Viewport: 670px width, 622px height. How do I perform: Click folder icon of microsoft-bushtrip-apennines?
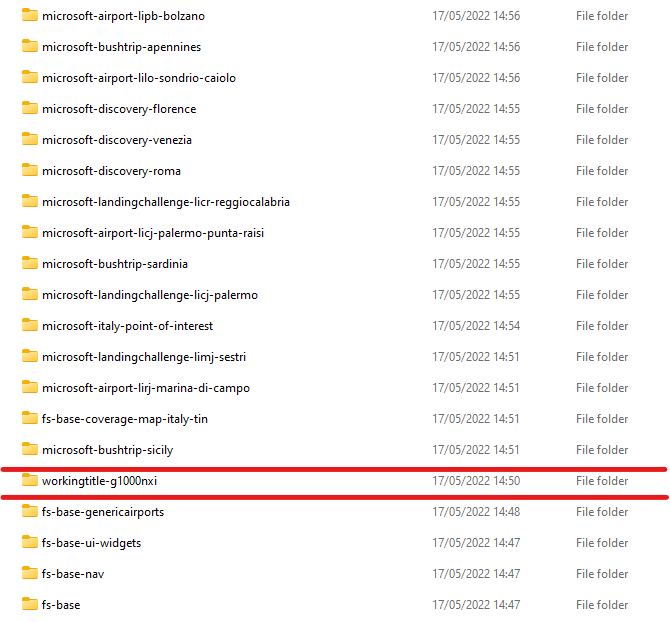click(x=29, y=46)
